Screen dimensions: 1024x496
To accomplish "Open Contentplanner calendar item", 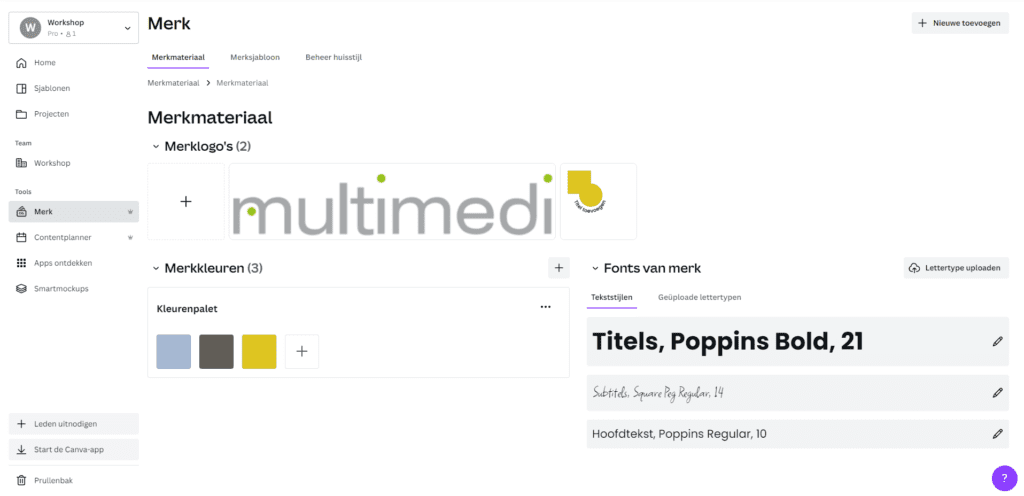I will tap(73, 238).
